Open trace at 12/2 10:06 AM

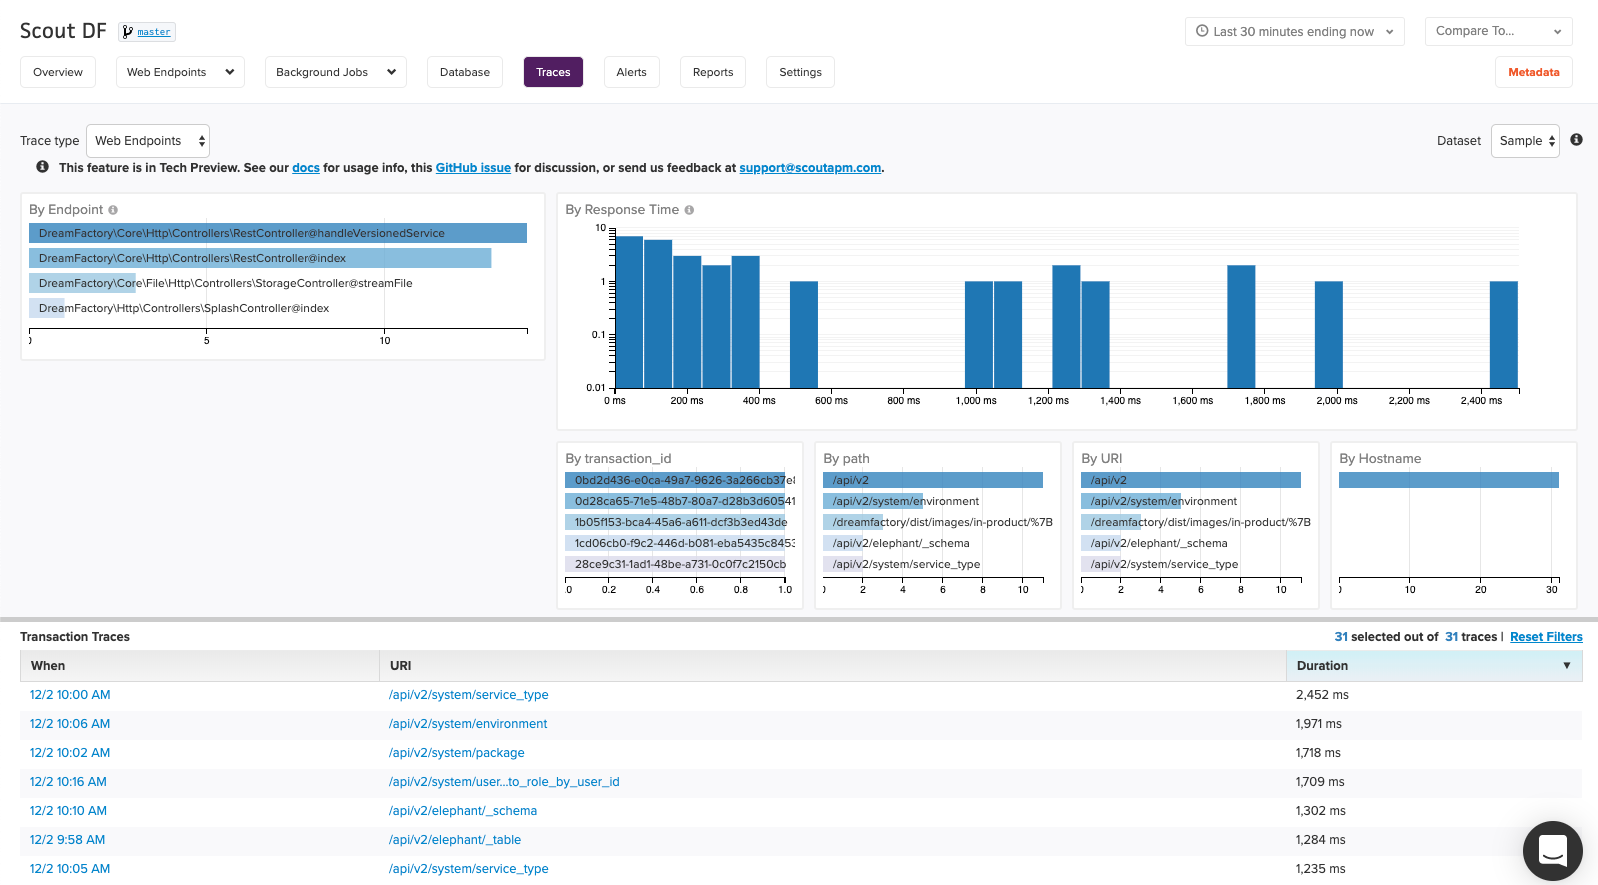70,724
